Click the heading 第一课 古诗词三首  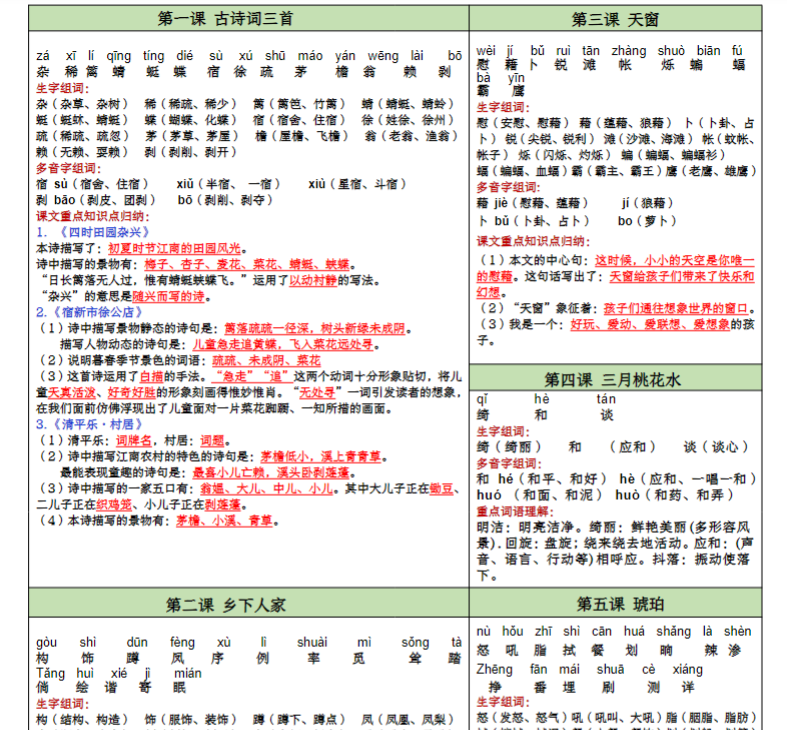[225, 19]
